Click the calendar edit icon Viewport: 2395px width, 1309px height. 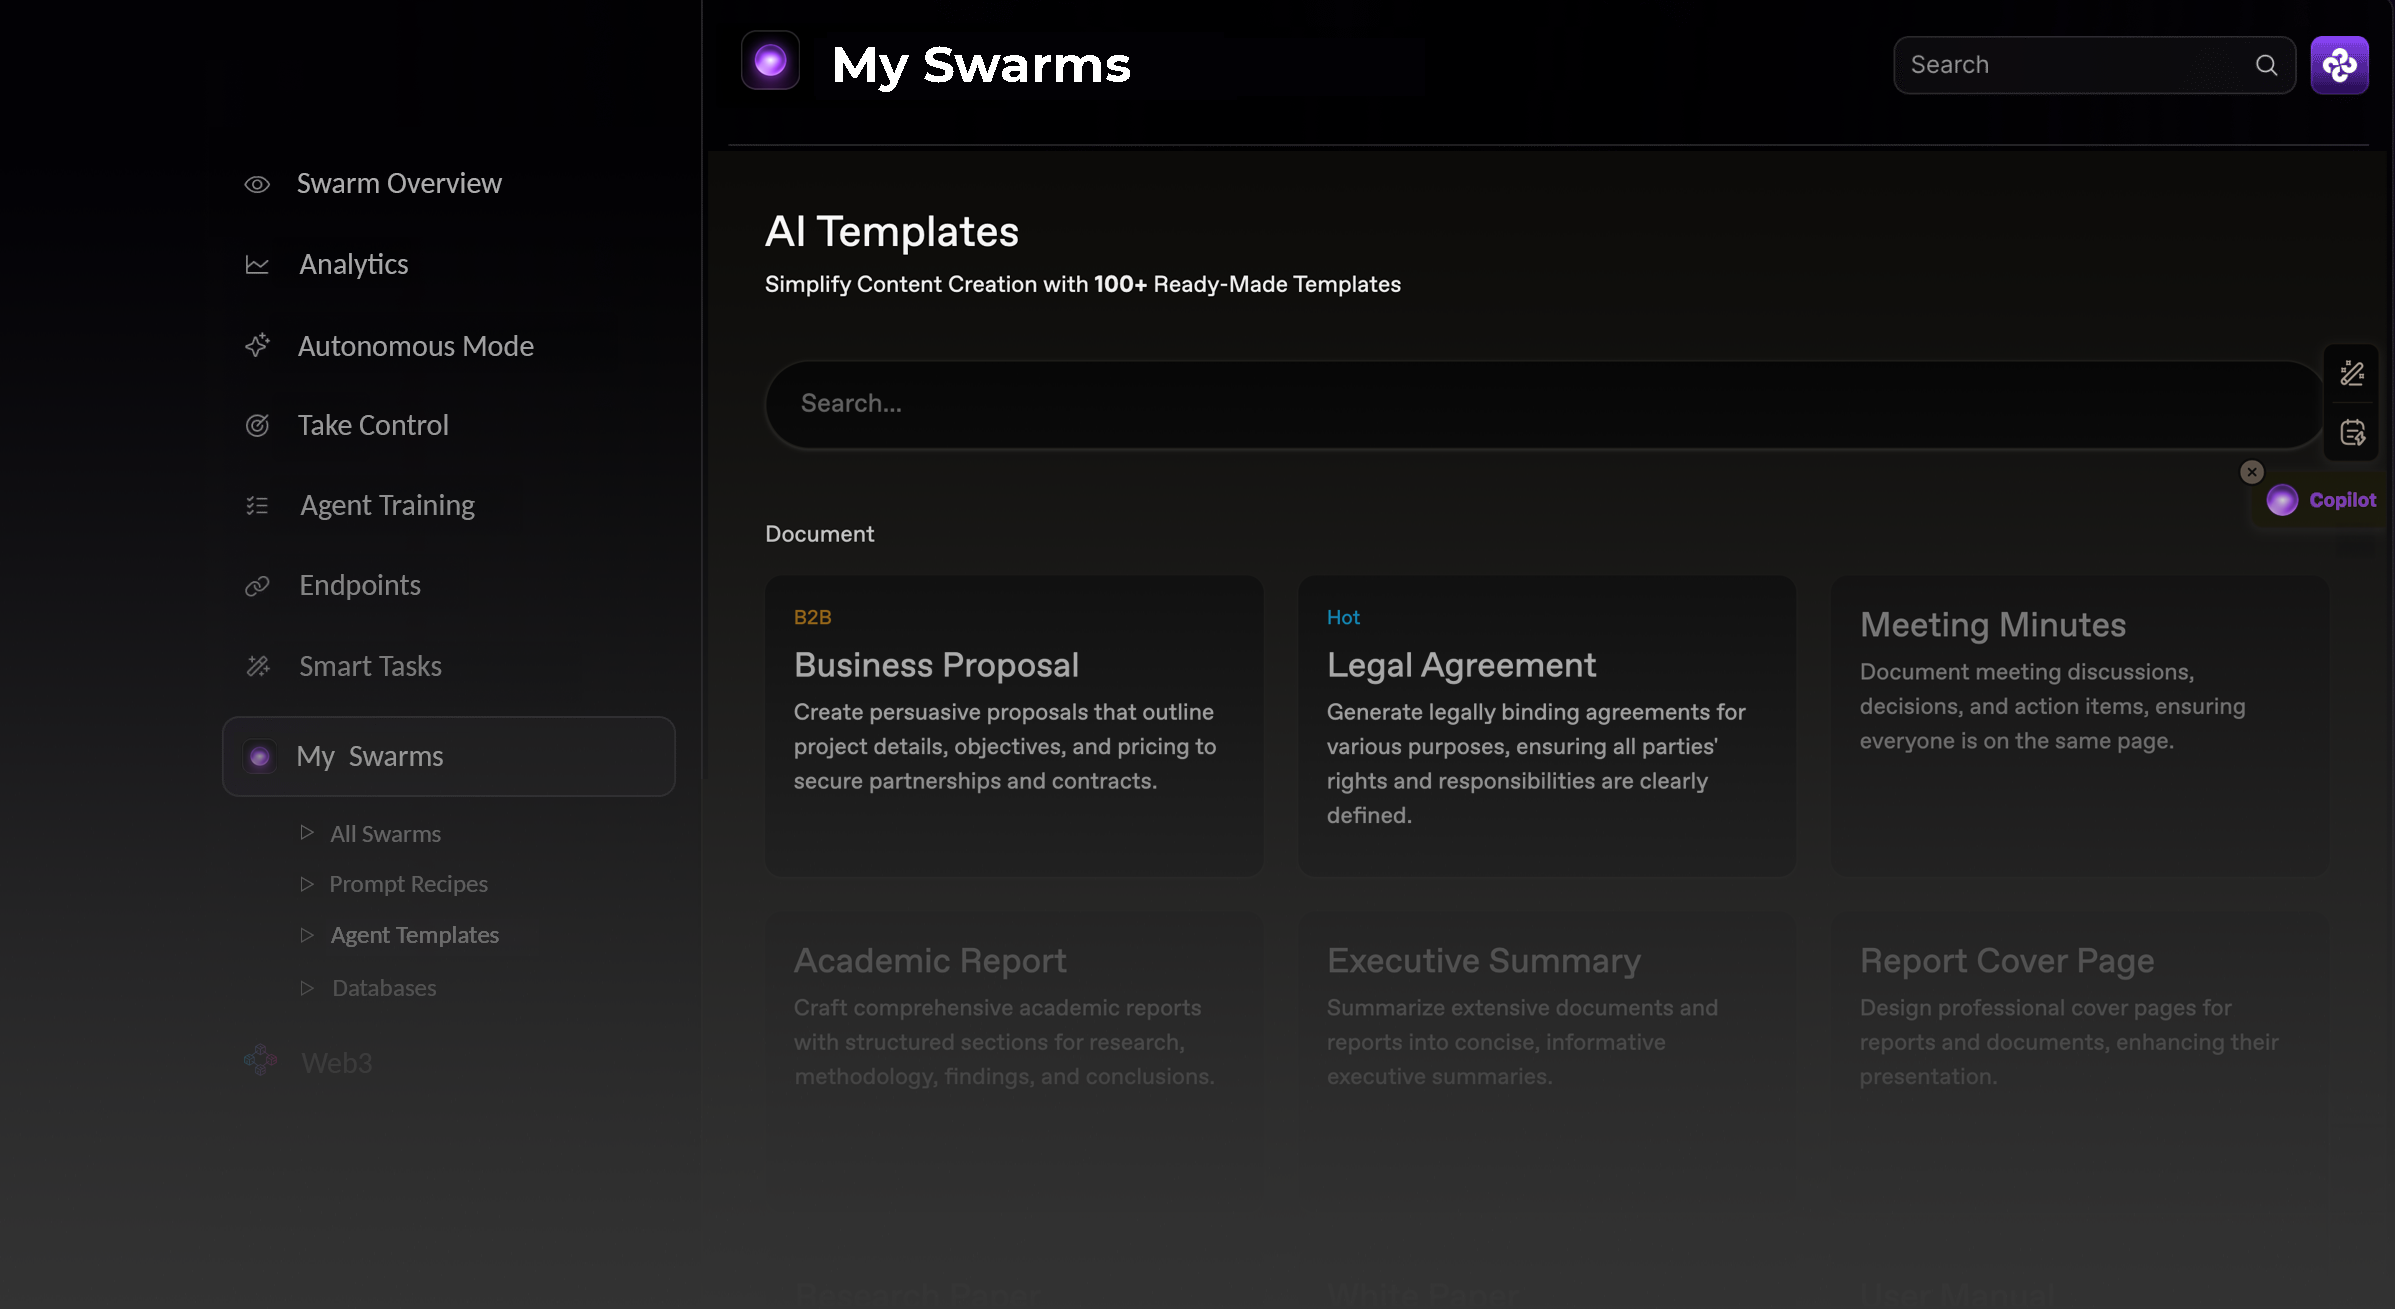tap(2352, 433)
